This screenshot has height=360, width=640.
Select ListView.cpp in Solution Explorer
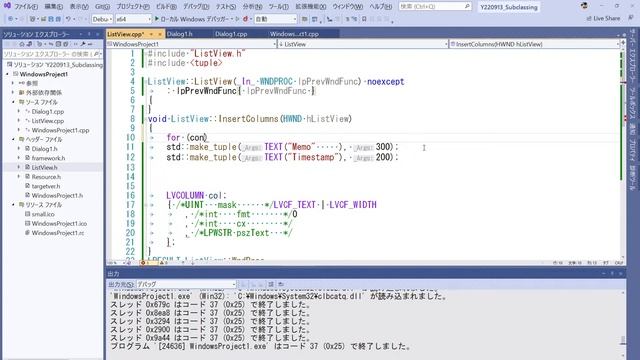coord(47,121)
